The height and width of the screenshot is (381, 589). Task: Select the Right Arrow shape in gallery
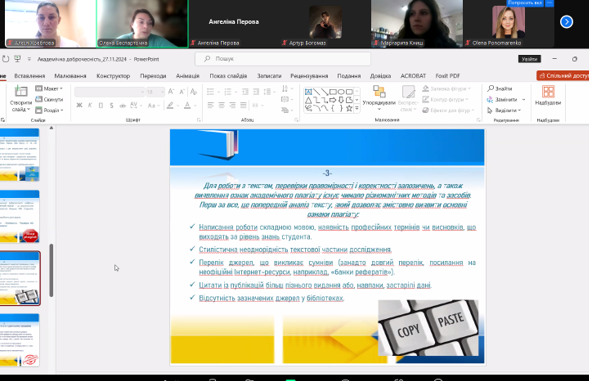[x=333, y=100]
